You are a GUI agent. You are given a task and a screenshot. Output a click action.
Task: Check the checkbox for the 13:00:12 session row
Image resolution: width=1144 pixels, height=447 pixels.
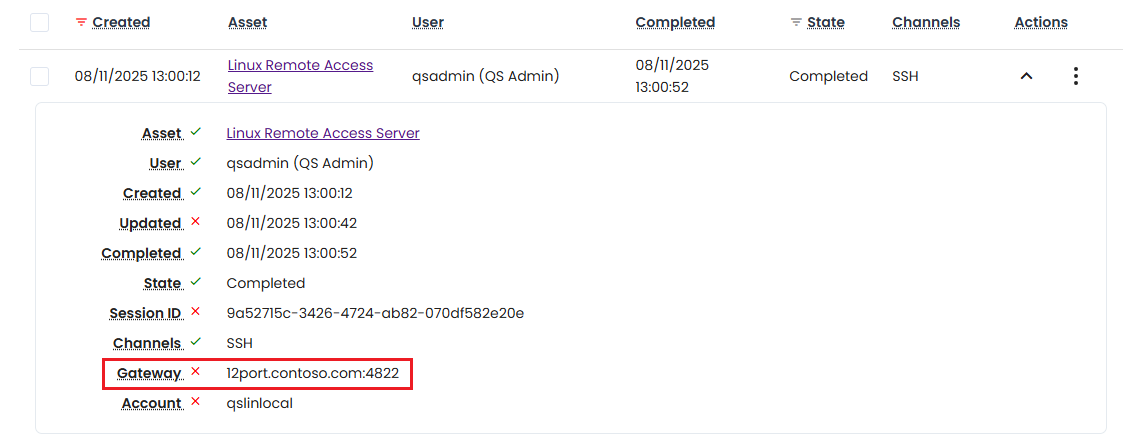click(x=39, y=76)
